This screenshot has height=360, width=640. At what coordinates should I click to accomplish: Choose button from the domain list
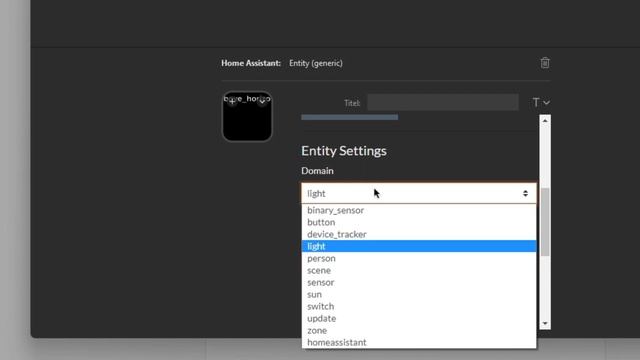419,222
